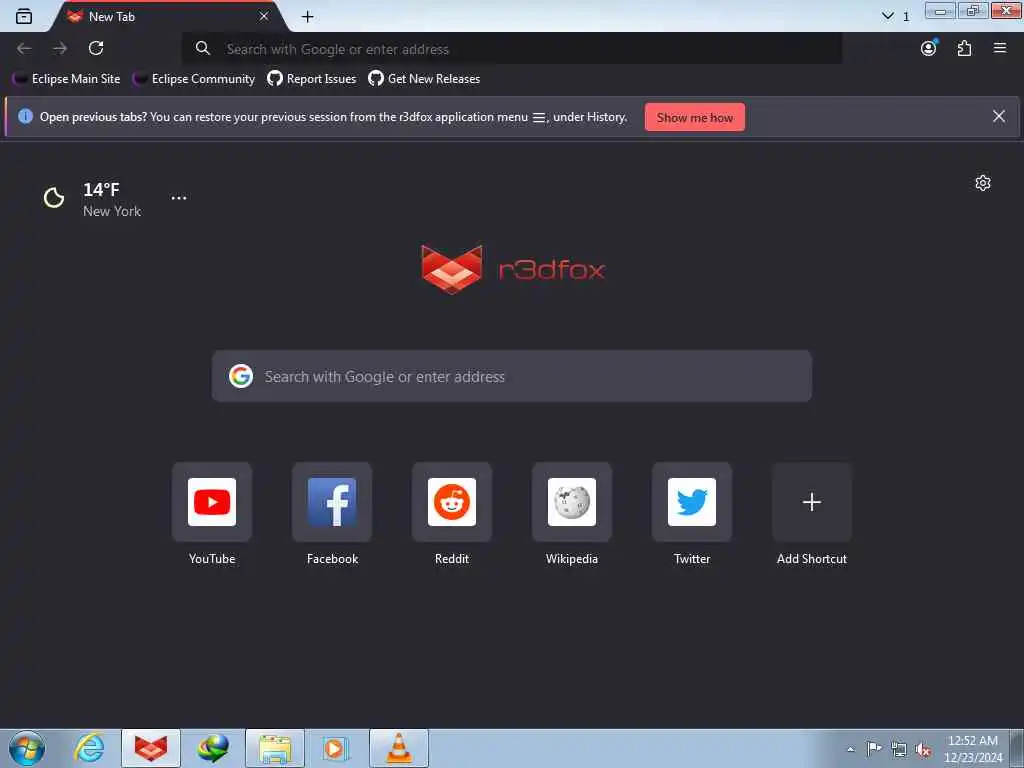Expand the list all tabs chevron
The image size is (1024, 768).
pyautogui.click(x=888, y=16)
